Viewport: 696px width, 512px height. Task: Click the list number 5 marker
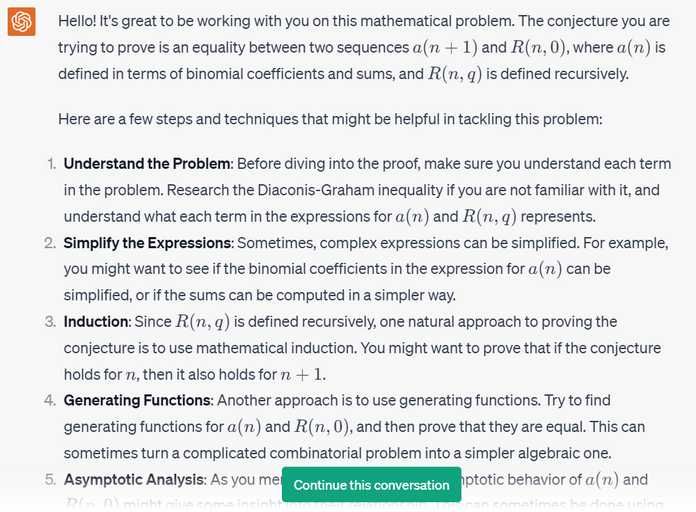(50, 480)
